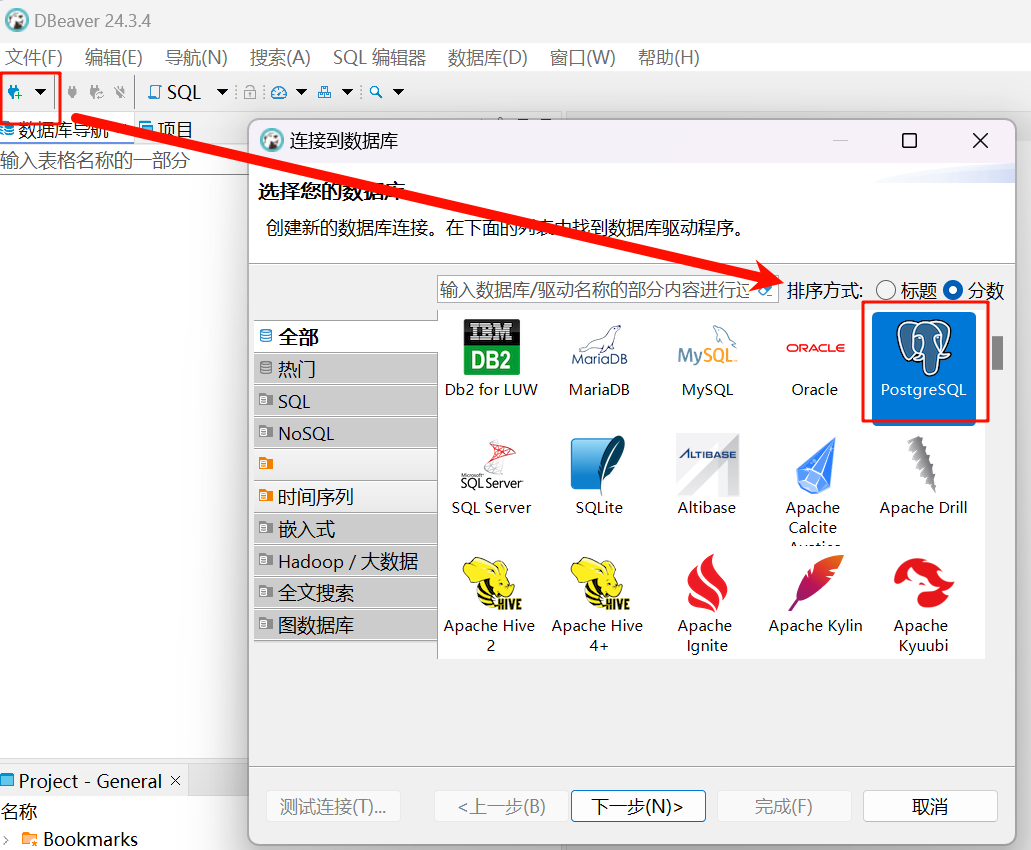Open the new connection dropdown arrow
Viewport: 1031px width, 850px height.
click(41, 92)
